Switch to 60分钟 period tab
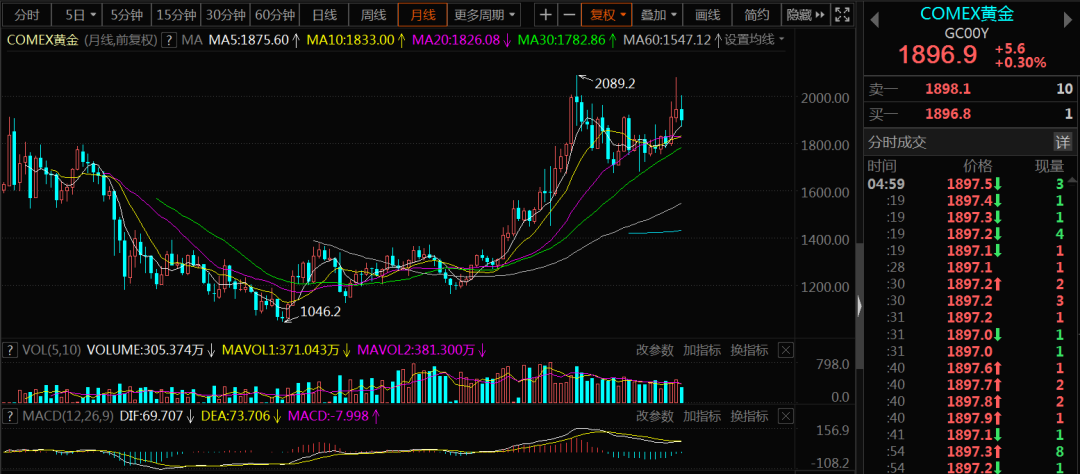1080x474 pixels. [x=275, y=14]
